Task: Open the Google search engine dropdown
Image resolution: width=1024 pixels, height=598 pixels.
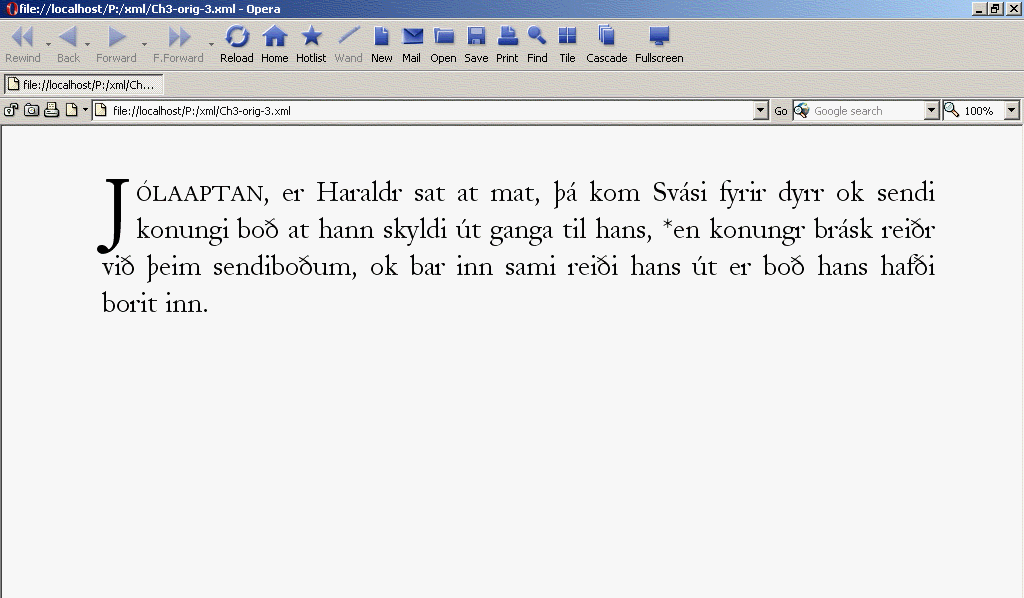Action: pyautogui.click(x=802, y=111)
